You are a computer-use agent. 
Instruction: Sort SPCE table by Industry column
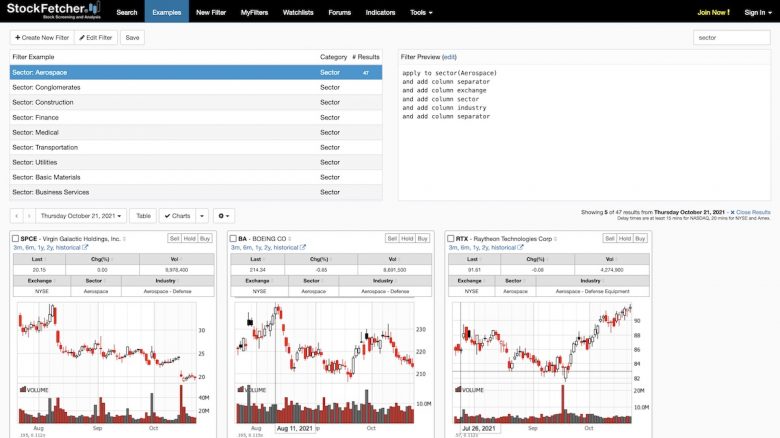tap(168, 281)
